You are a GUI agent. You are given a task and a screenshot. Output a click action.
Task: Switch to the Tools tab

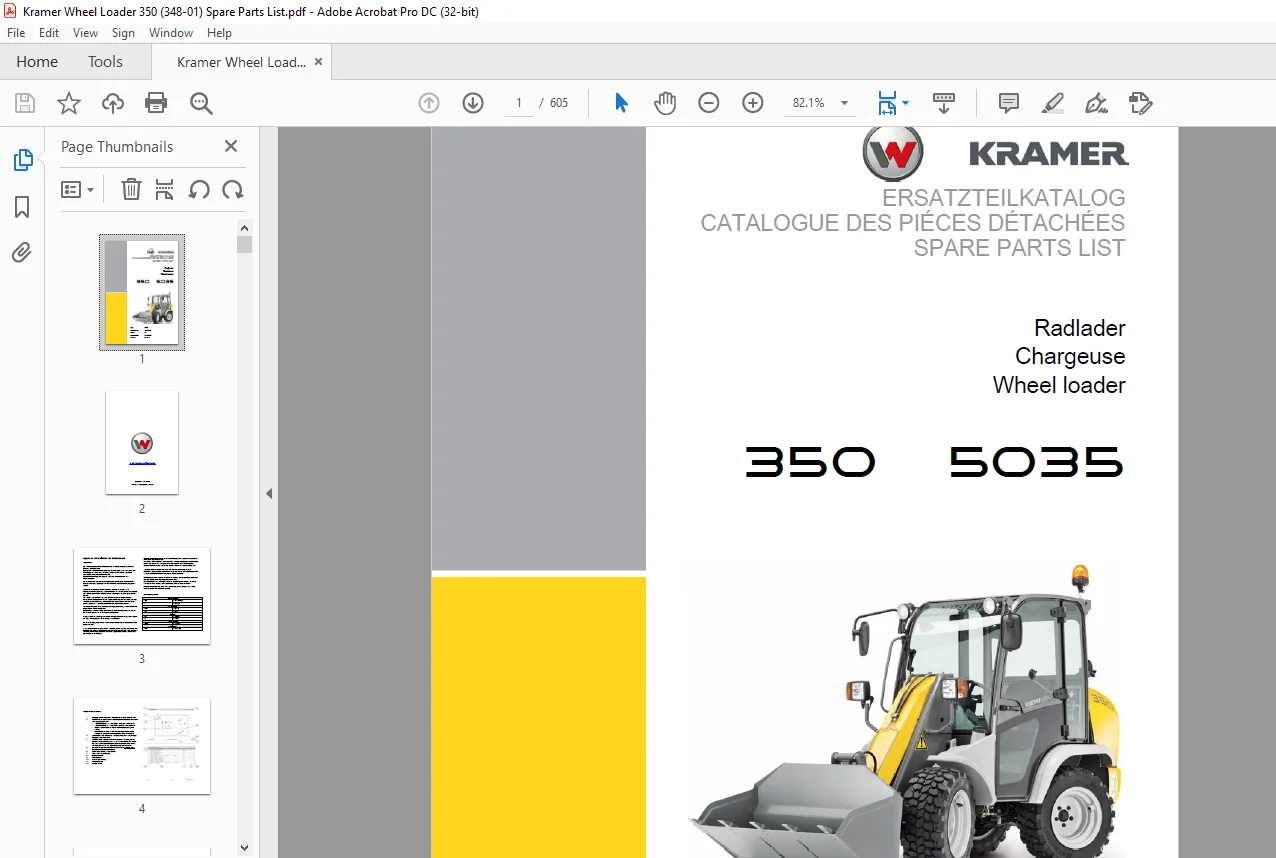[105, 62]
